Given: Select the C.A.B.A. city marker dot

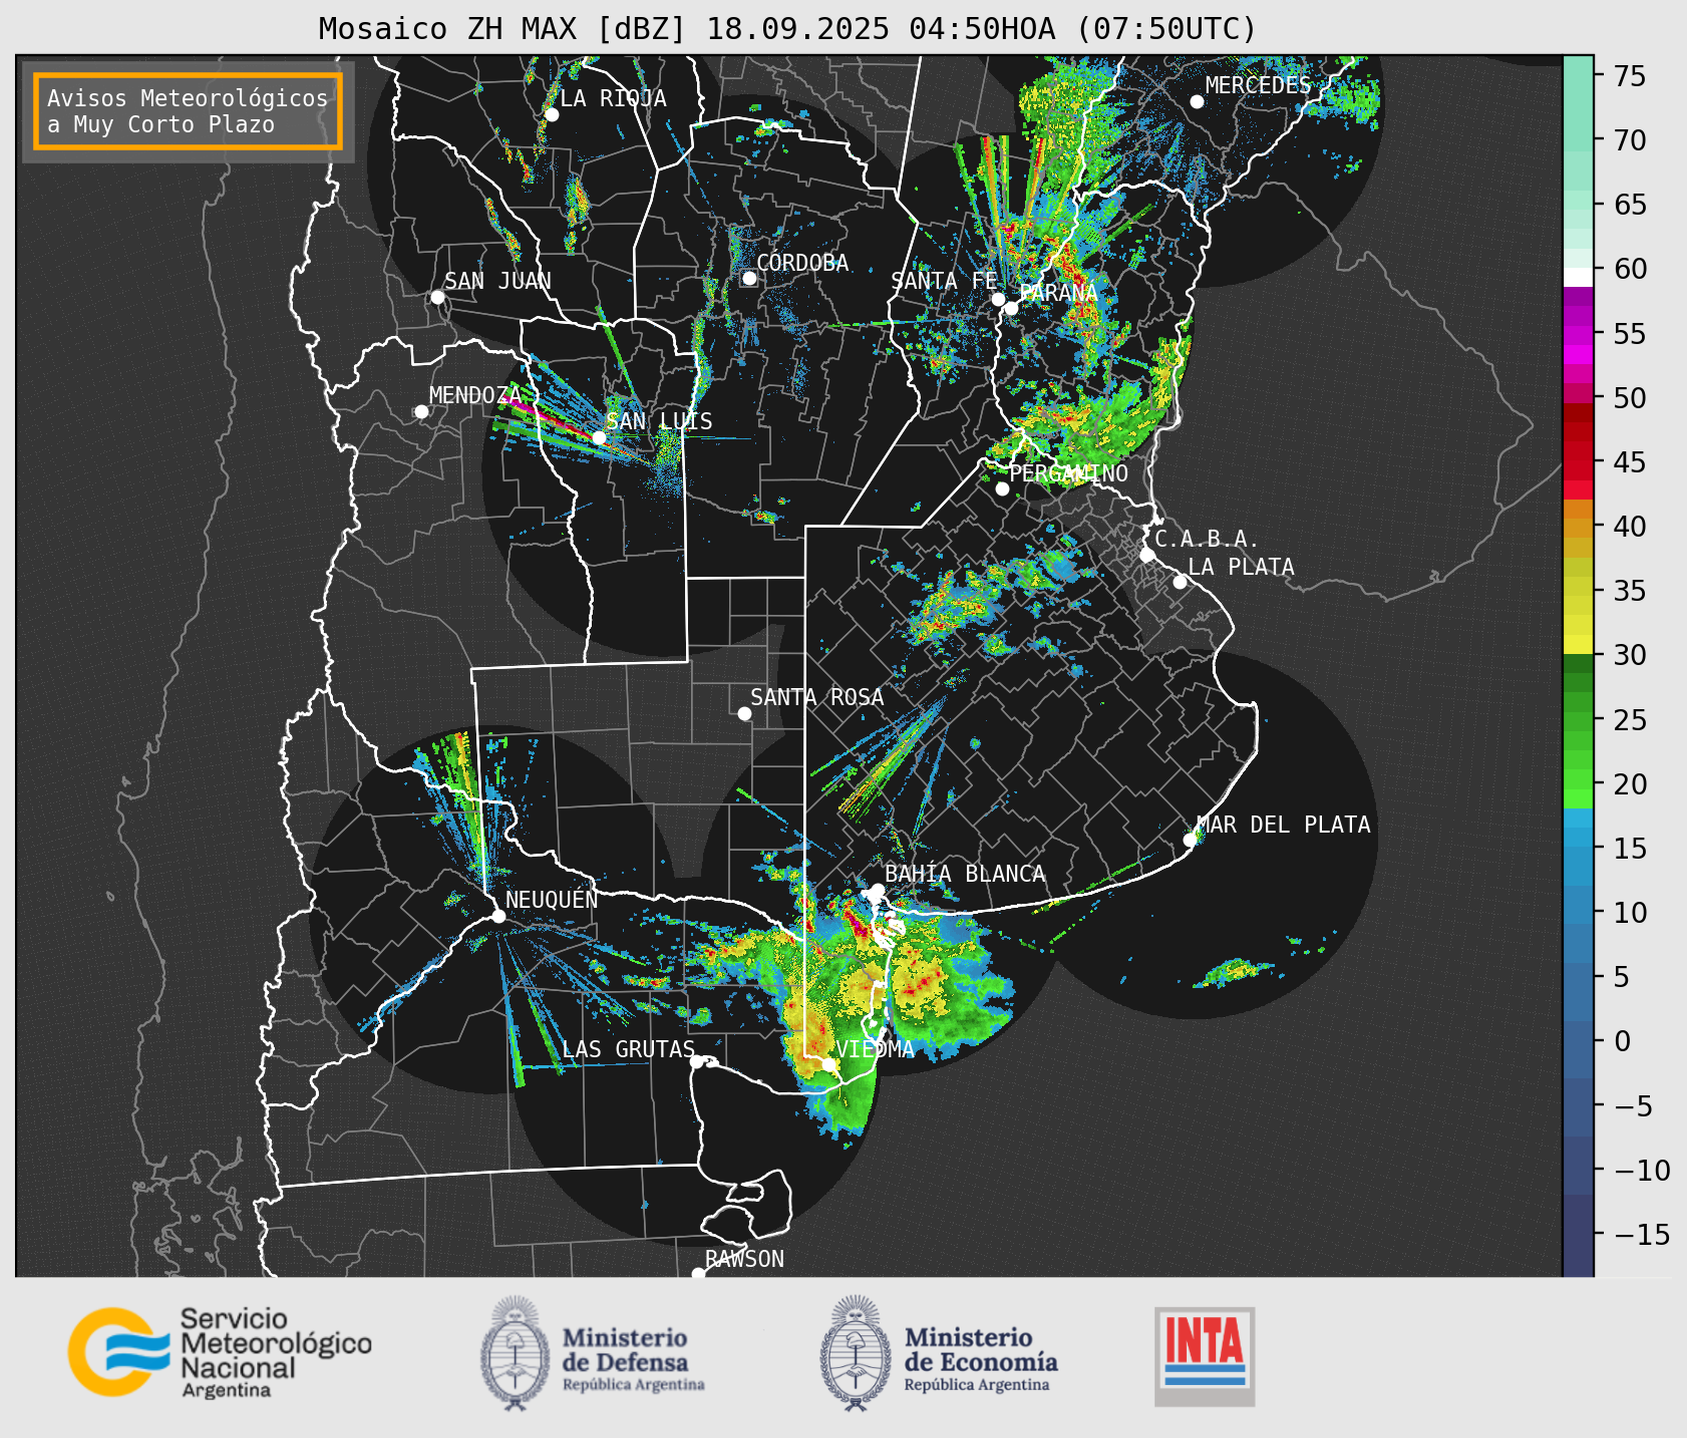Looking at the screenshot, I should coord(1147,555).
